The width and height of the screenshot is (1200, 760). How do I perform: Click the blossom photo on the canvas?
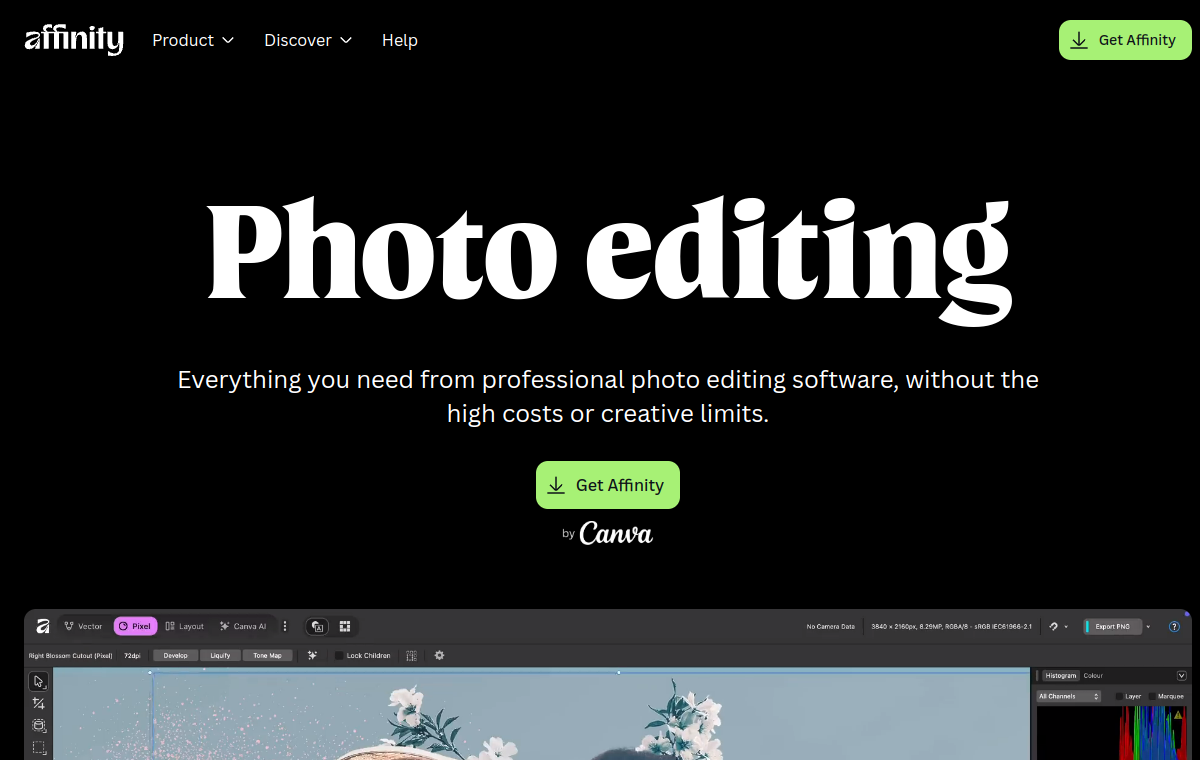click(541, 714)
